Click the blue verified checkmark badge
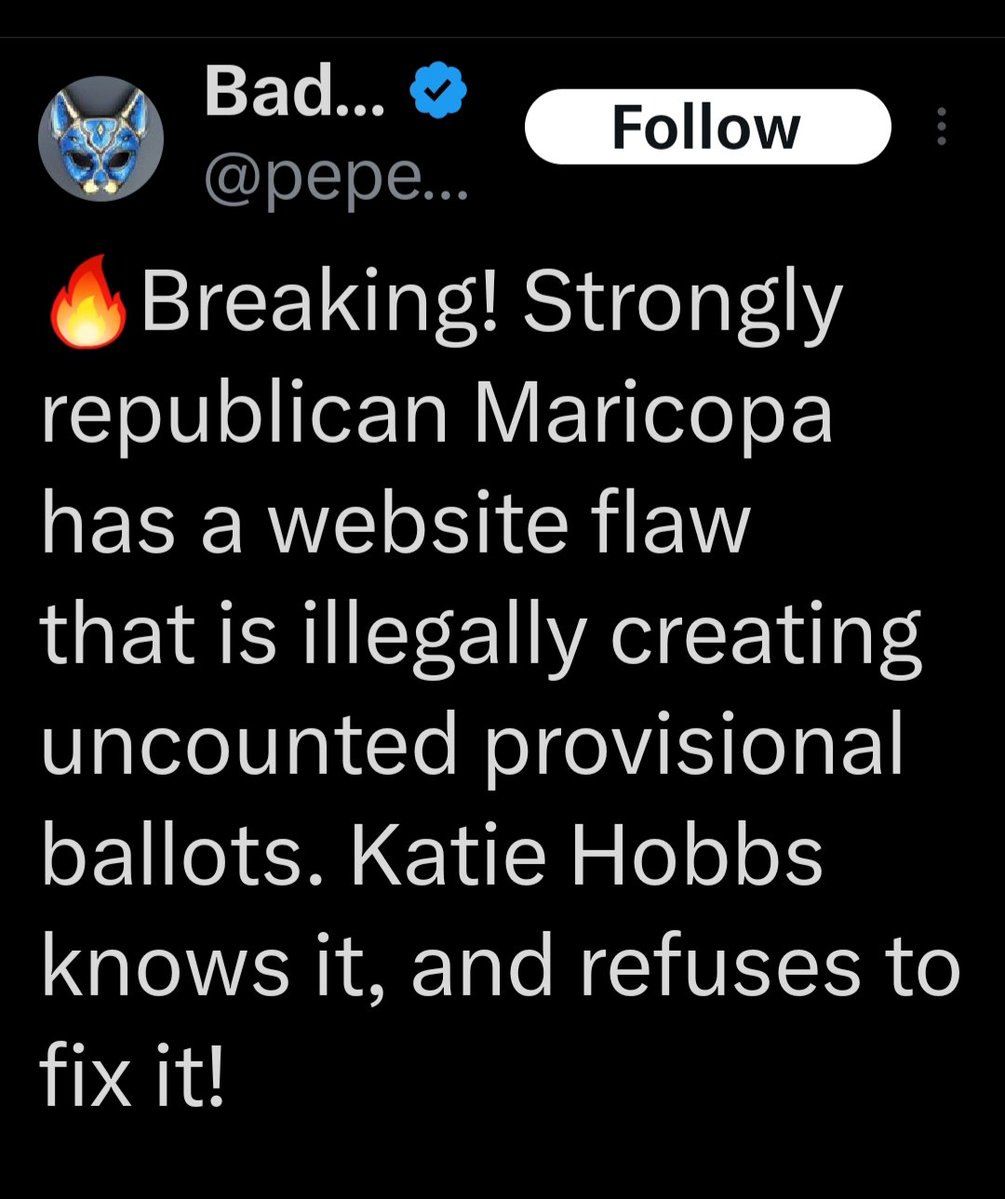Viewport: 1005px width, 1199px height. coord(438,93)
